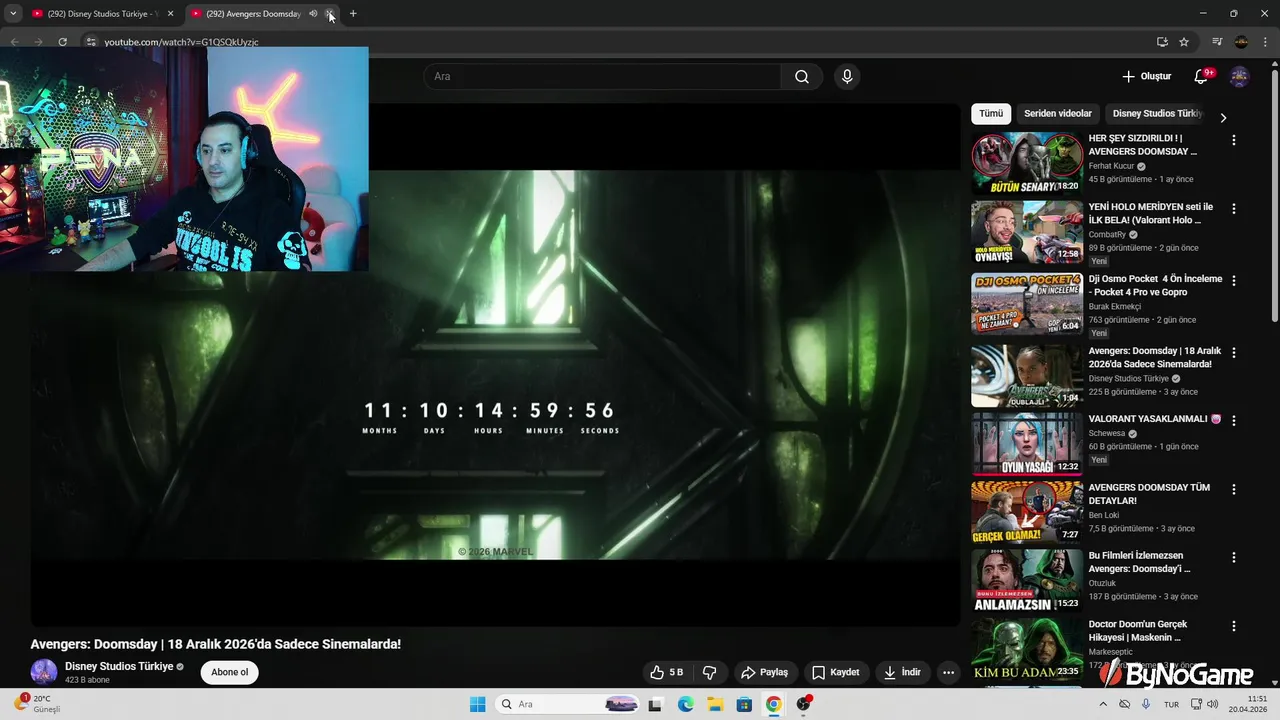This screenshot has width=1280, height=720.
Task: Open Microsoft Store from taskbar
Action: click(x=744, y=704)
